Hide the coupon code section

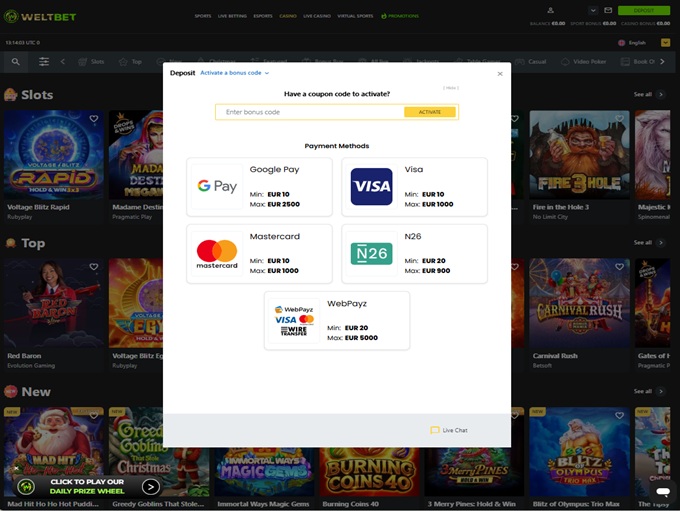[451, 88]
